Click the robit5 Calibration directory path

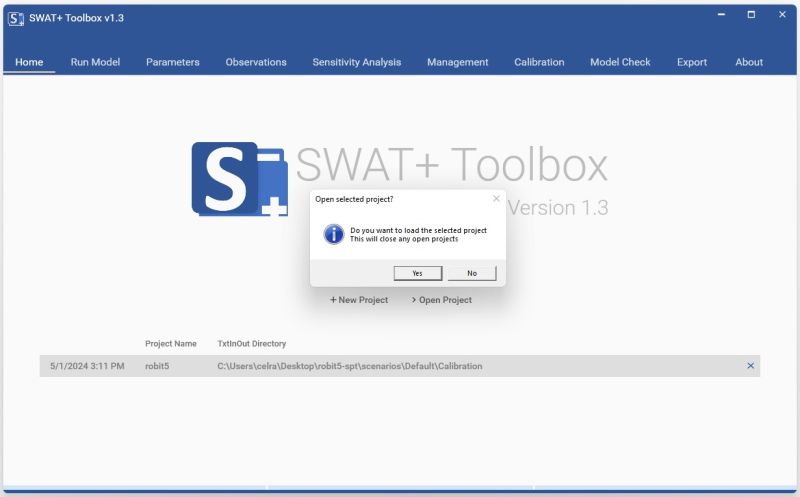(x=349, y=366)
